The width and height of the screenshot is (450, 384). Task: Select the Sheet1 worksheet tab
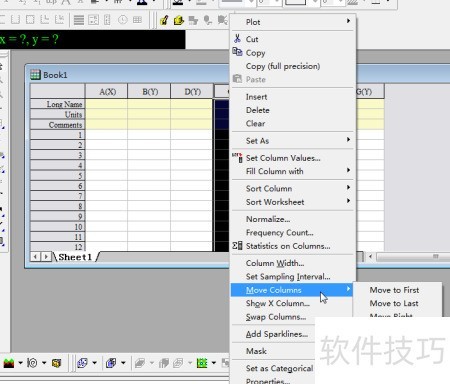point(75,257)
